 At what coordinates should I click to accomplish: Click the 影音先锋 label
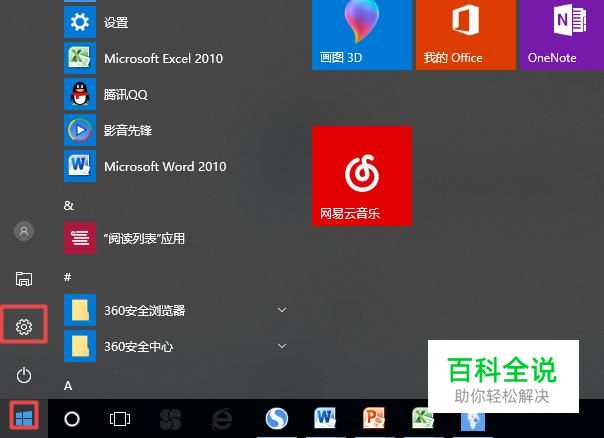(128, 130)
